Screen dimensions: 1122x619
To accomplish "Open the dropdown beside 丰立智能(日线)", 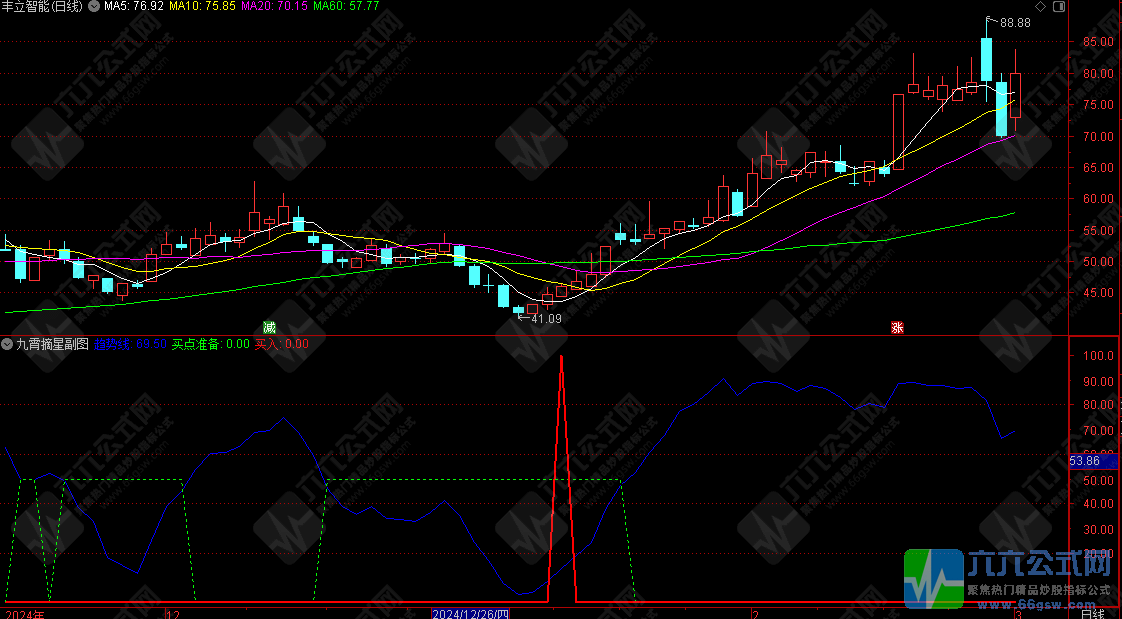I will (x=96, y=7).
